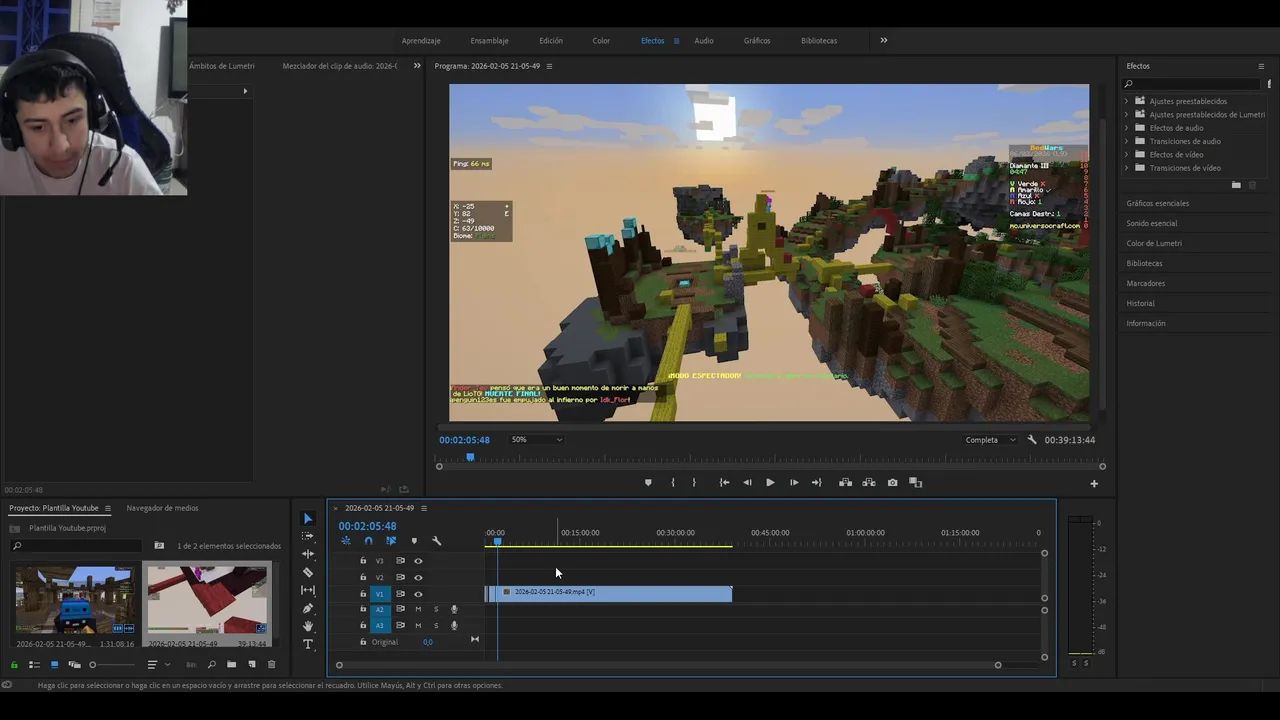1280x720 pixels.
Task: Export frame with the camera icon
Action: [892, 483]
